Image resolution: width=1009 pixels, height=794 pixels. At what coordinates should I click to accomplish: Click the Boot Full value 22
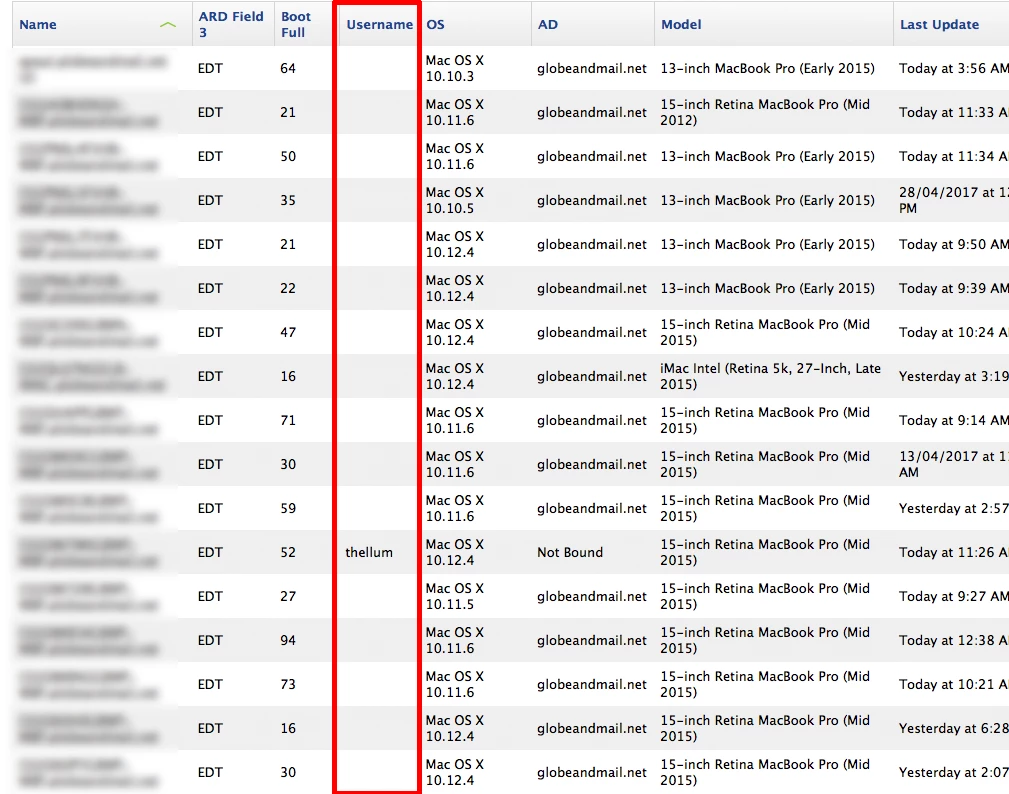coord(288,288)
